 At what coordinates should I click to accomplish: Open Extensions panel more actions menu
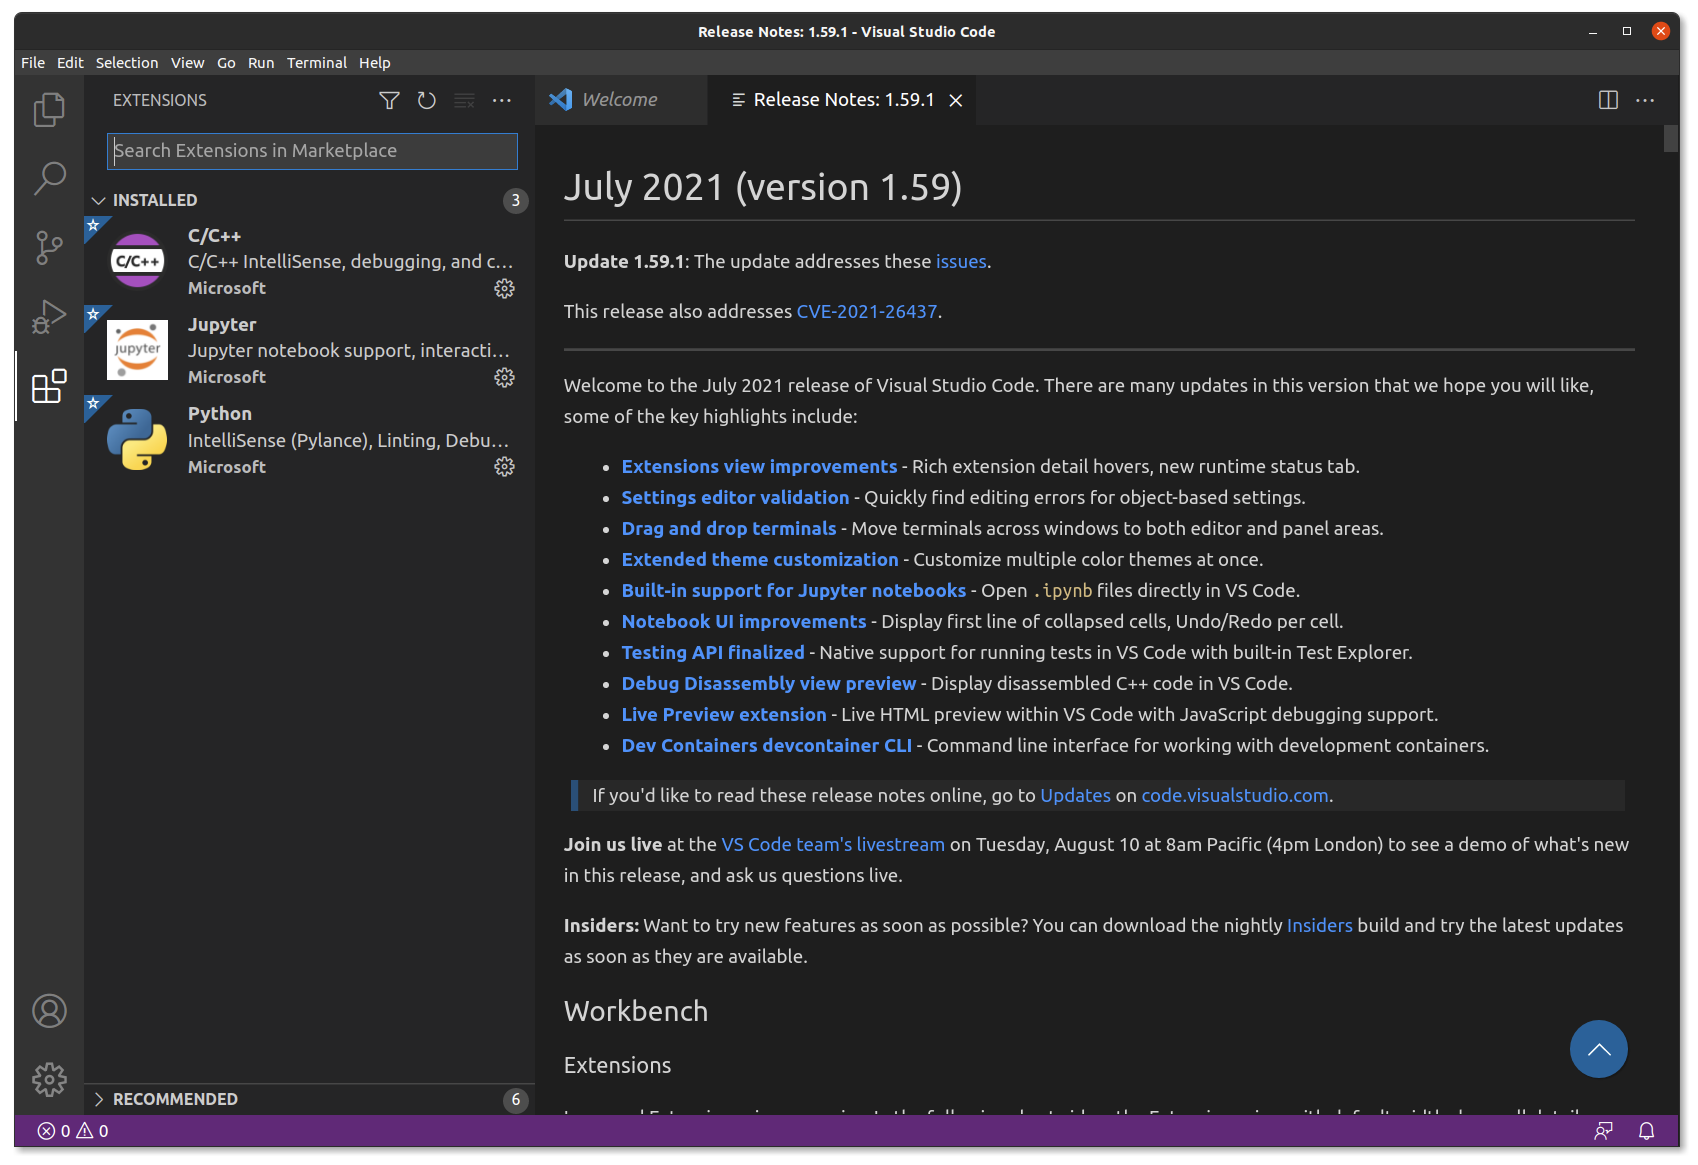pos(502,100)
